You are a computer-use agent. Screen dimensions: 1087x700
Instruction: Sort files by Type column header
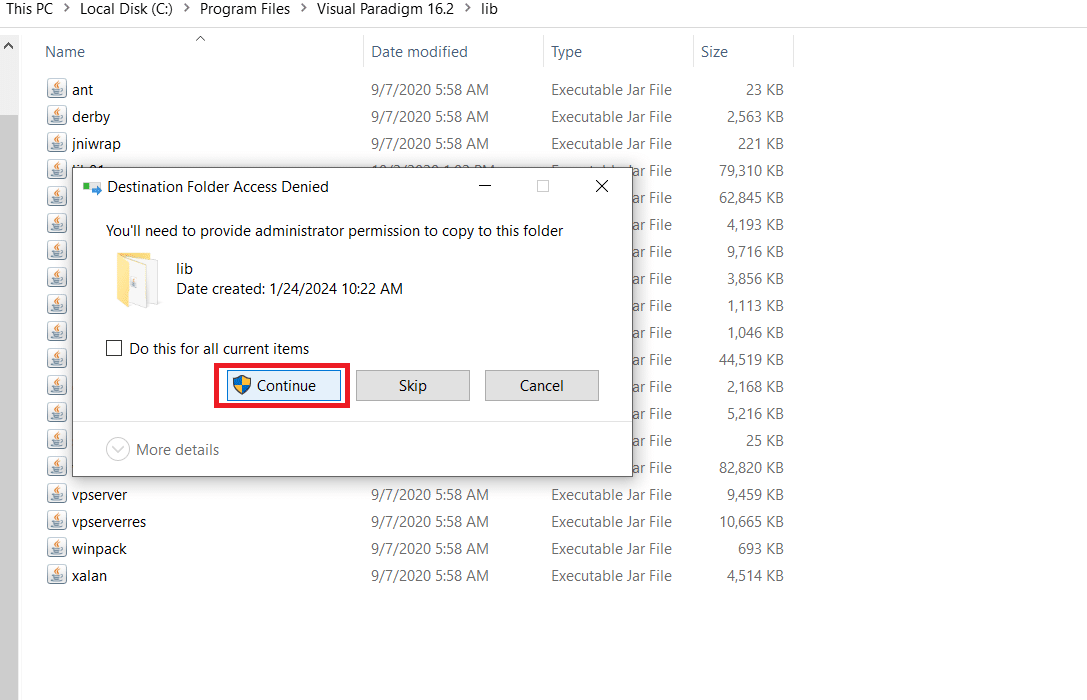coord(566,52)
